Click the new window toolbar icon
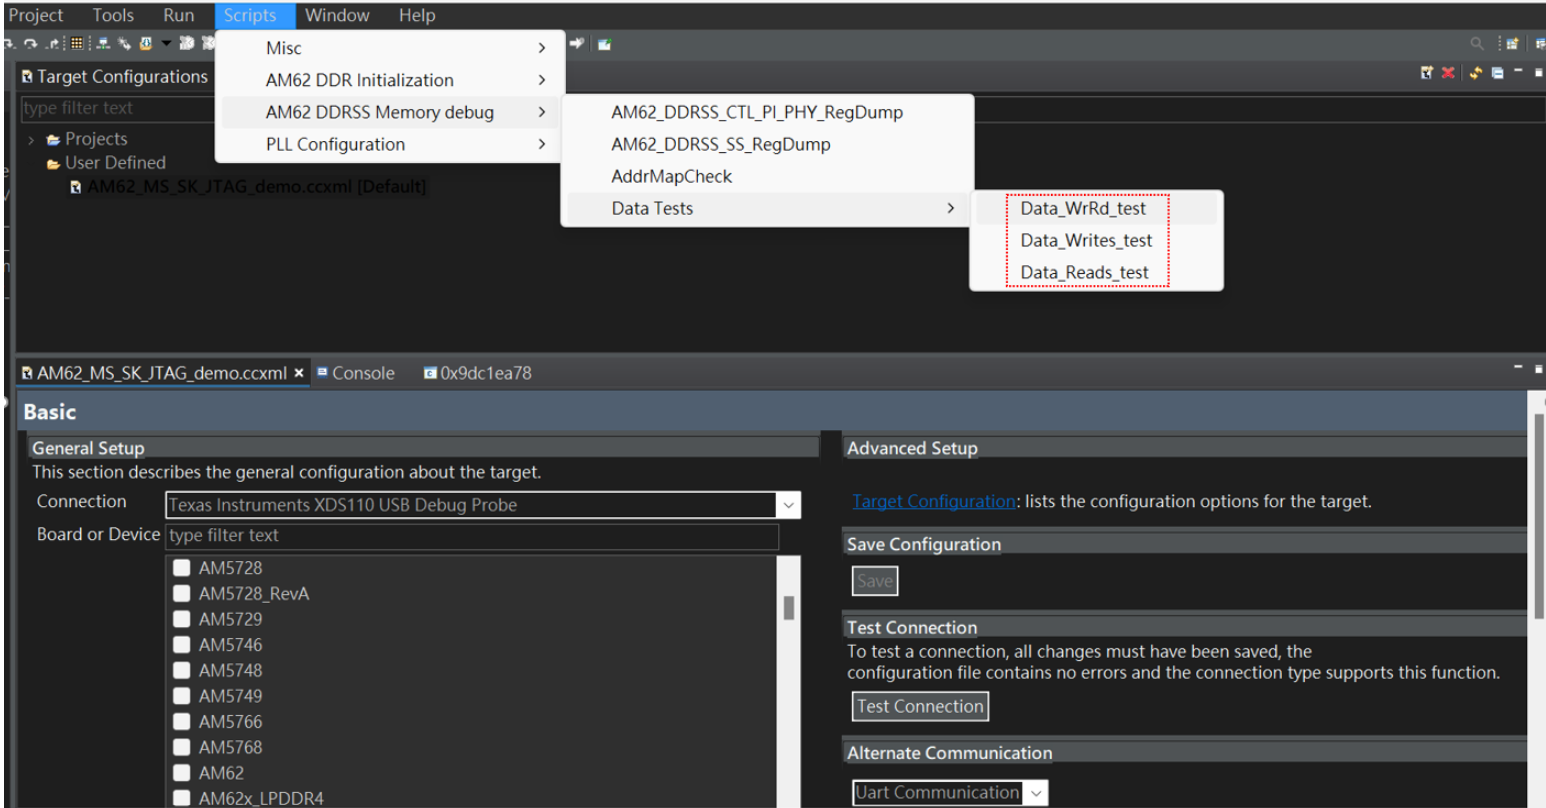This screenshot has width=1546, height=808. [604, 44]
